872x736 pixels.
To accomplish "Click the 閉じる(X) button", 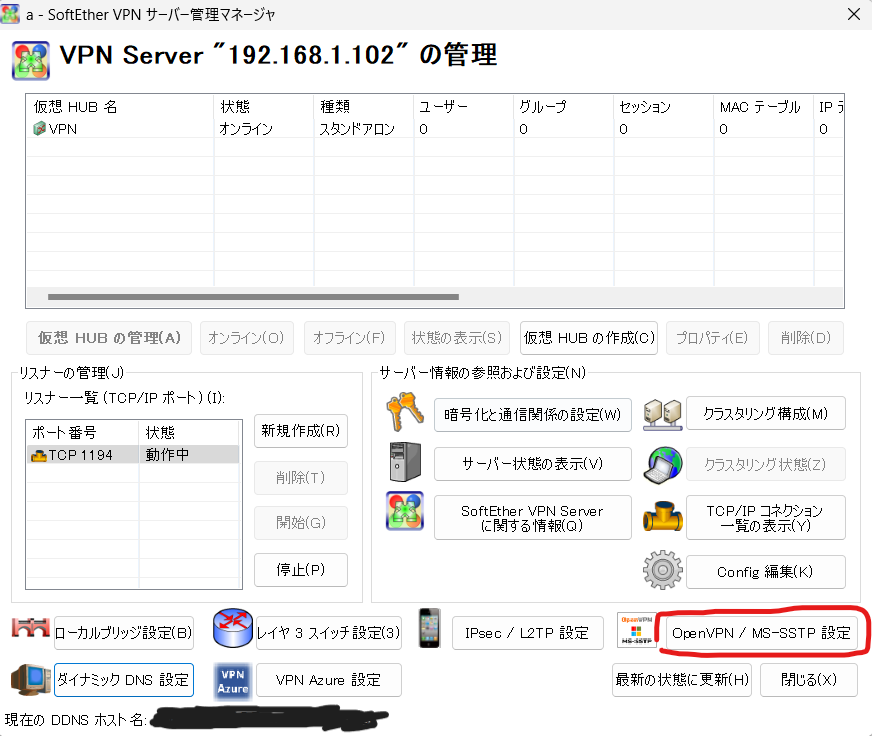I will click(x=809, y=680).
